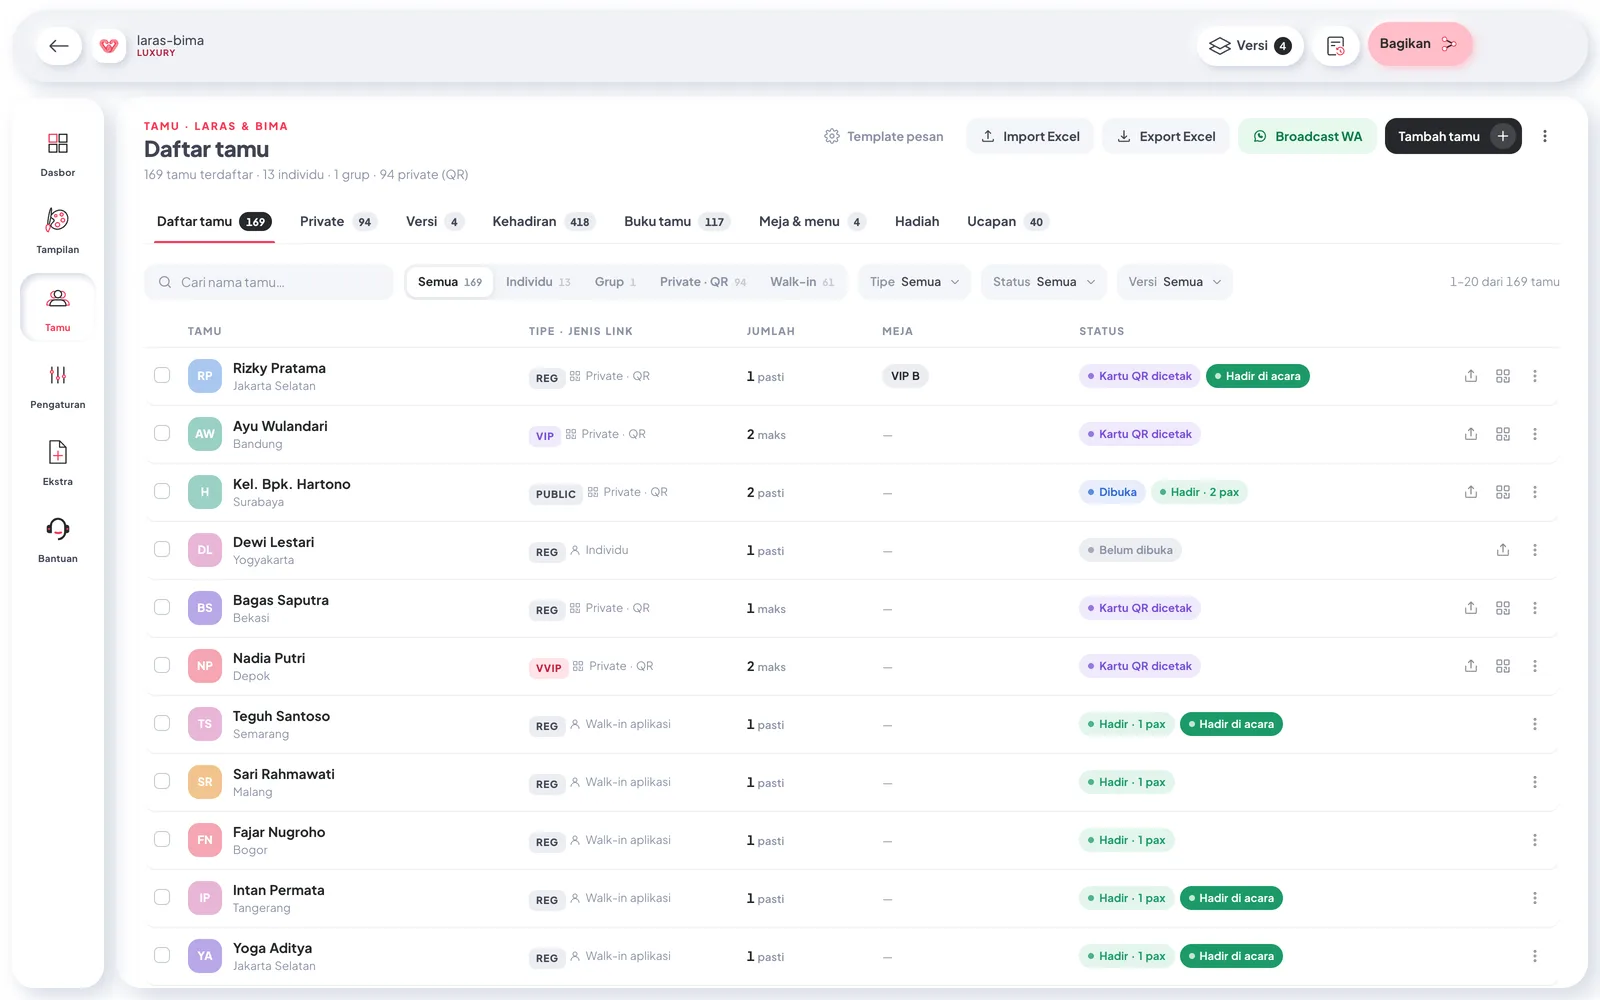Click the Broadcast WA button
Screen dimensions: 1600x1000
coord(1307,136)
